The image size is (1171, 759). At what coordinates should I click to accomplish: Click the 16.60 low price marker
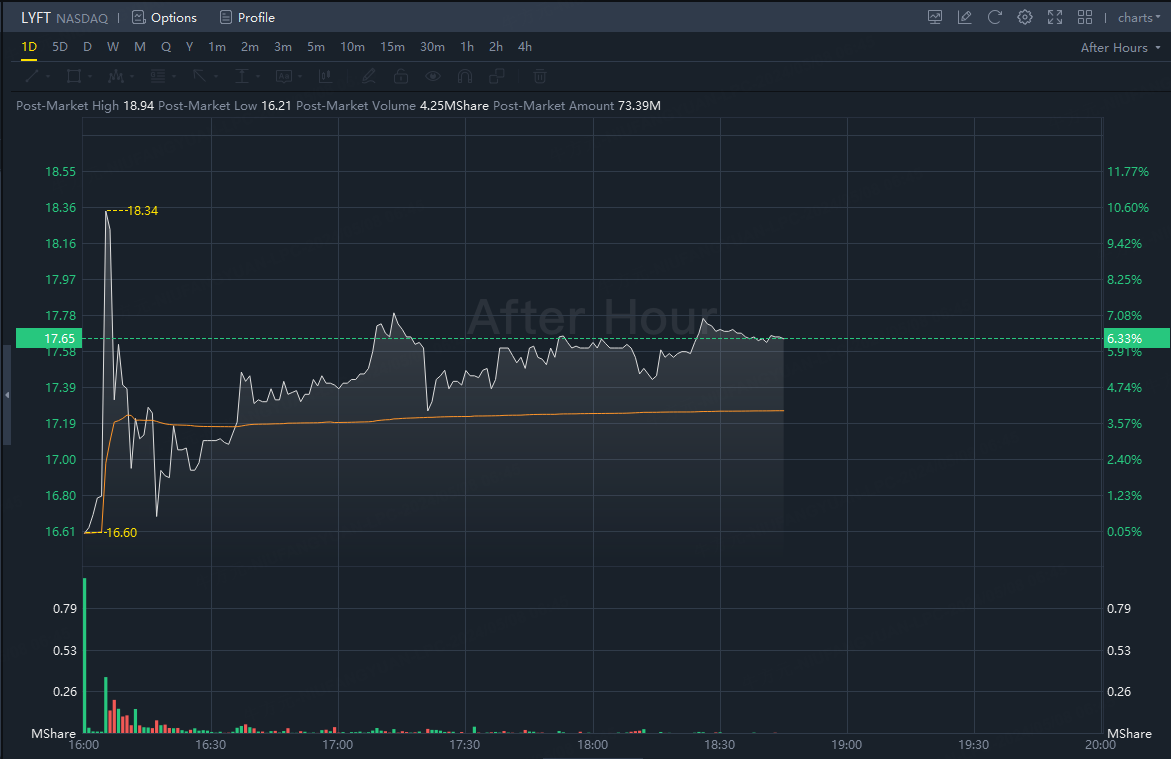121,533
